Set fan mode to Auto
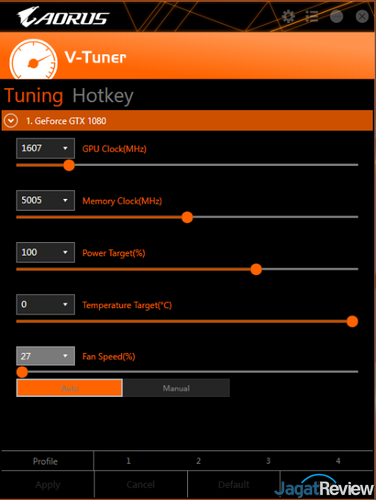Image resolution: width=376 pixels, height=500 pixels. (69, 388)
